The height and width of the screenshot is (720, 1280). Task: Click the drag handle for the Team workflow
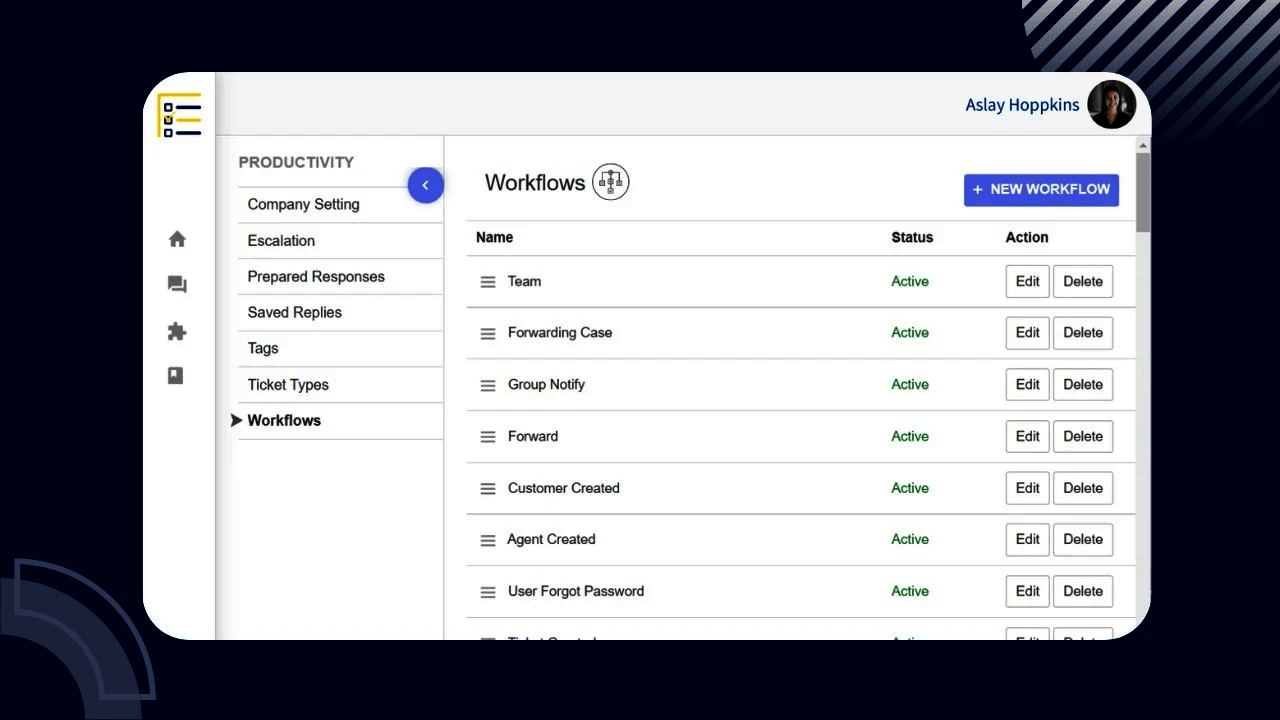click(x=488, y=282)
